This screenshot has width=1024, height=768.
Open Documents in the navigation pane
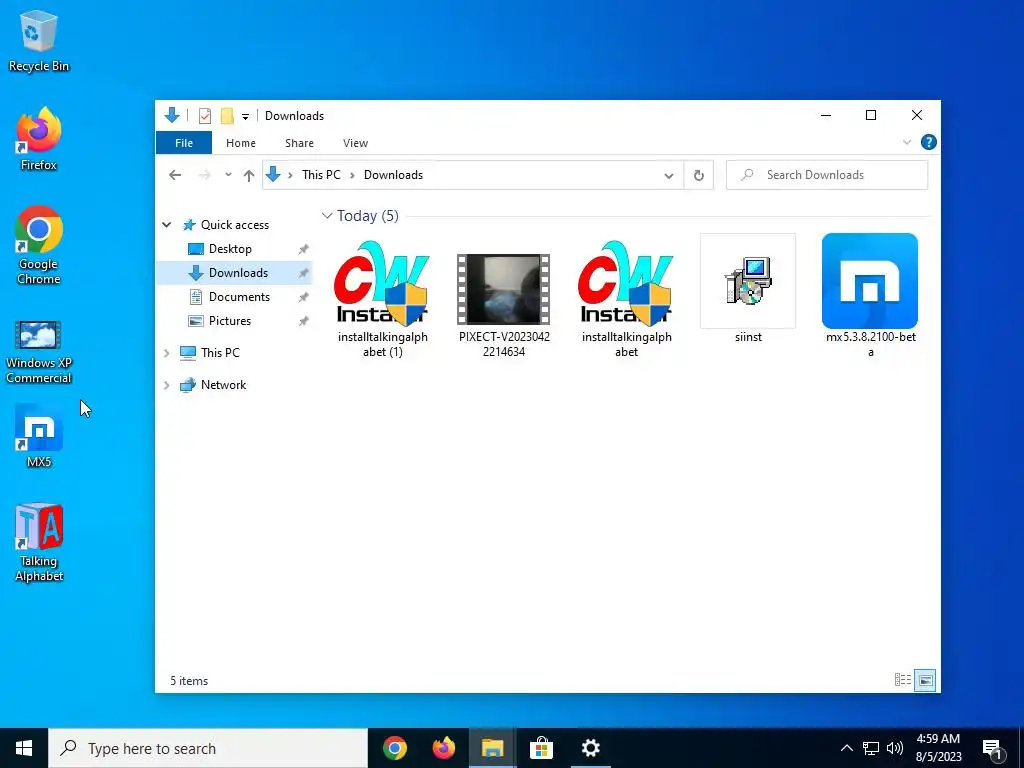coord(239,297)
